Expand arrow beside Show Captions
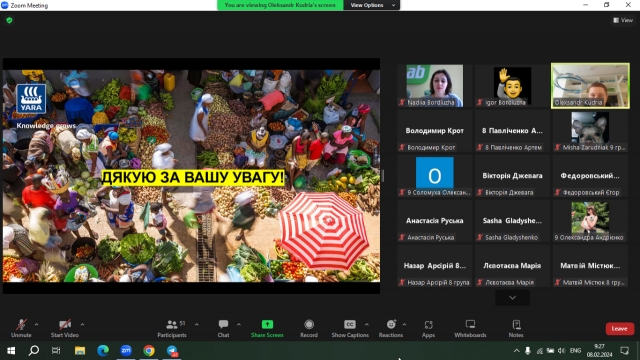 pyautogui.click(x=367, y=324)
